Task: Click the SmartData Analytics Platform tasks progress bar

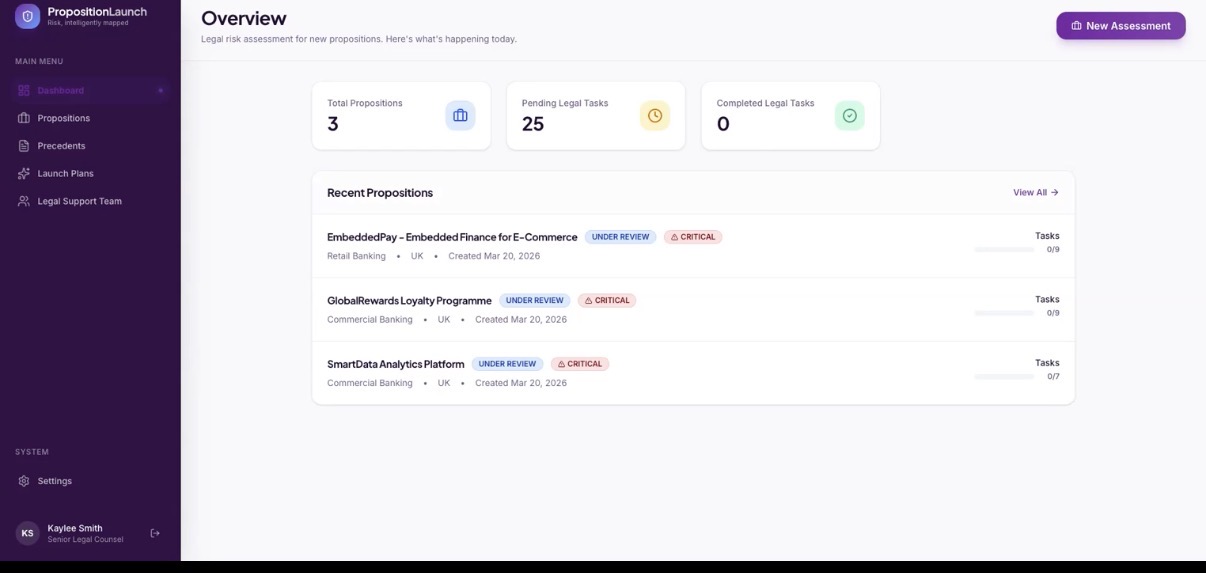Action: [x=1004, y=377]
